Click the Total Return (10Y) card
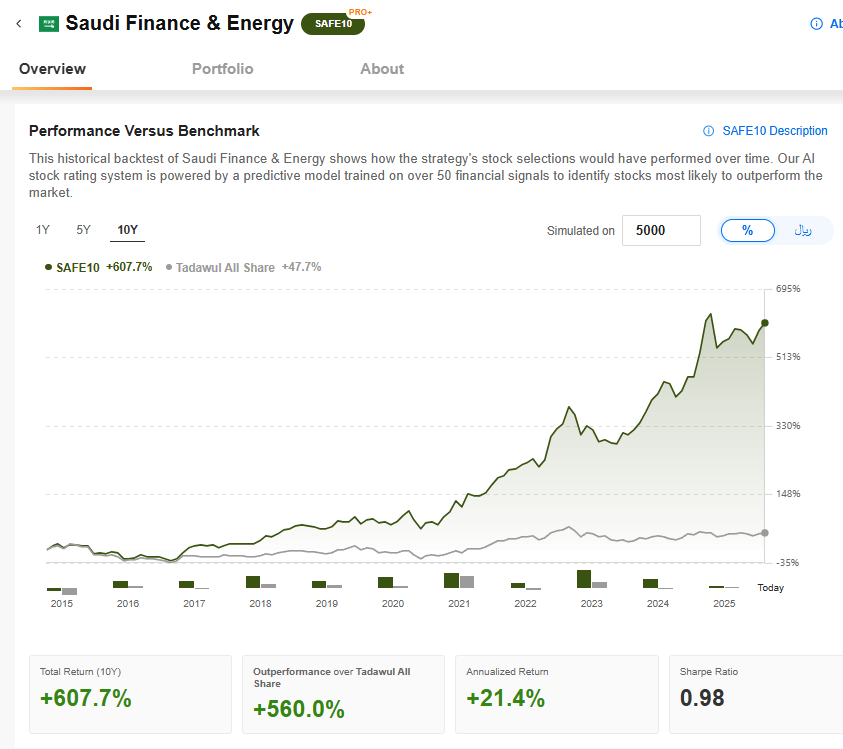 click(x=130, y=694)
